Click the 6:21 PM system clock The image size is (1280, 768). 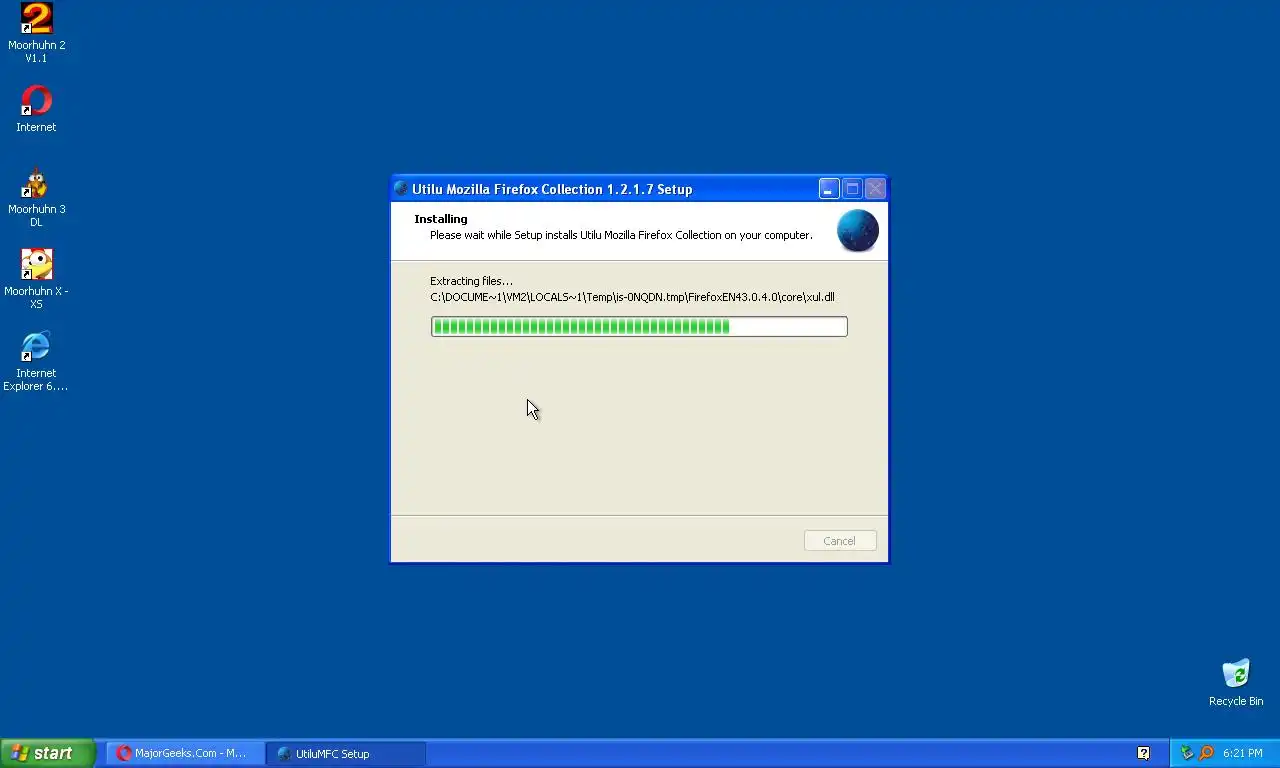1242,753
